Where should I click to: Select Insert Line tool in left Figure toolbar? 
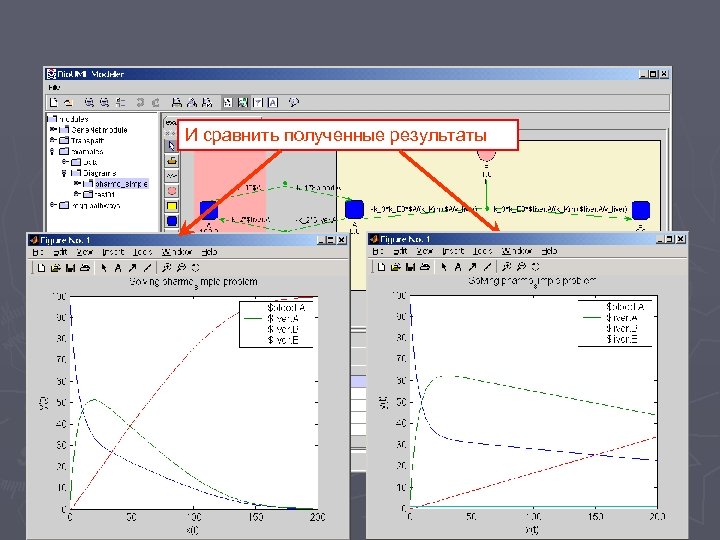(x=147, y=268)
